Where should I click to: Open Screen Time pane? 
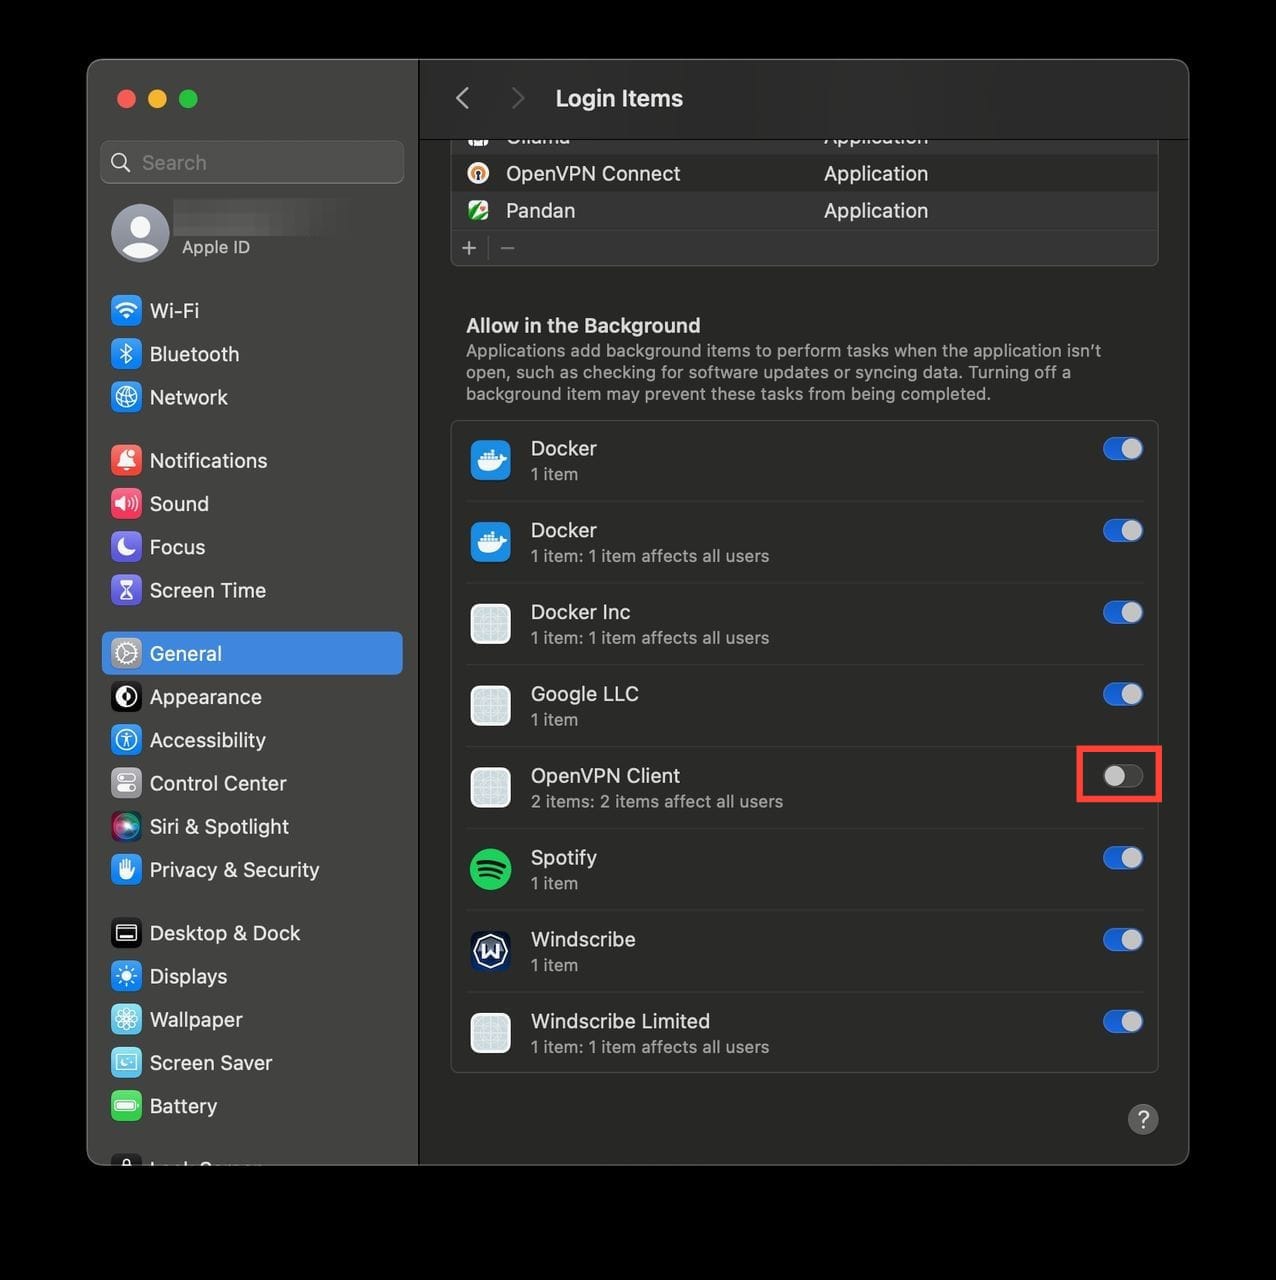click(x=252, y=590)
